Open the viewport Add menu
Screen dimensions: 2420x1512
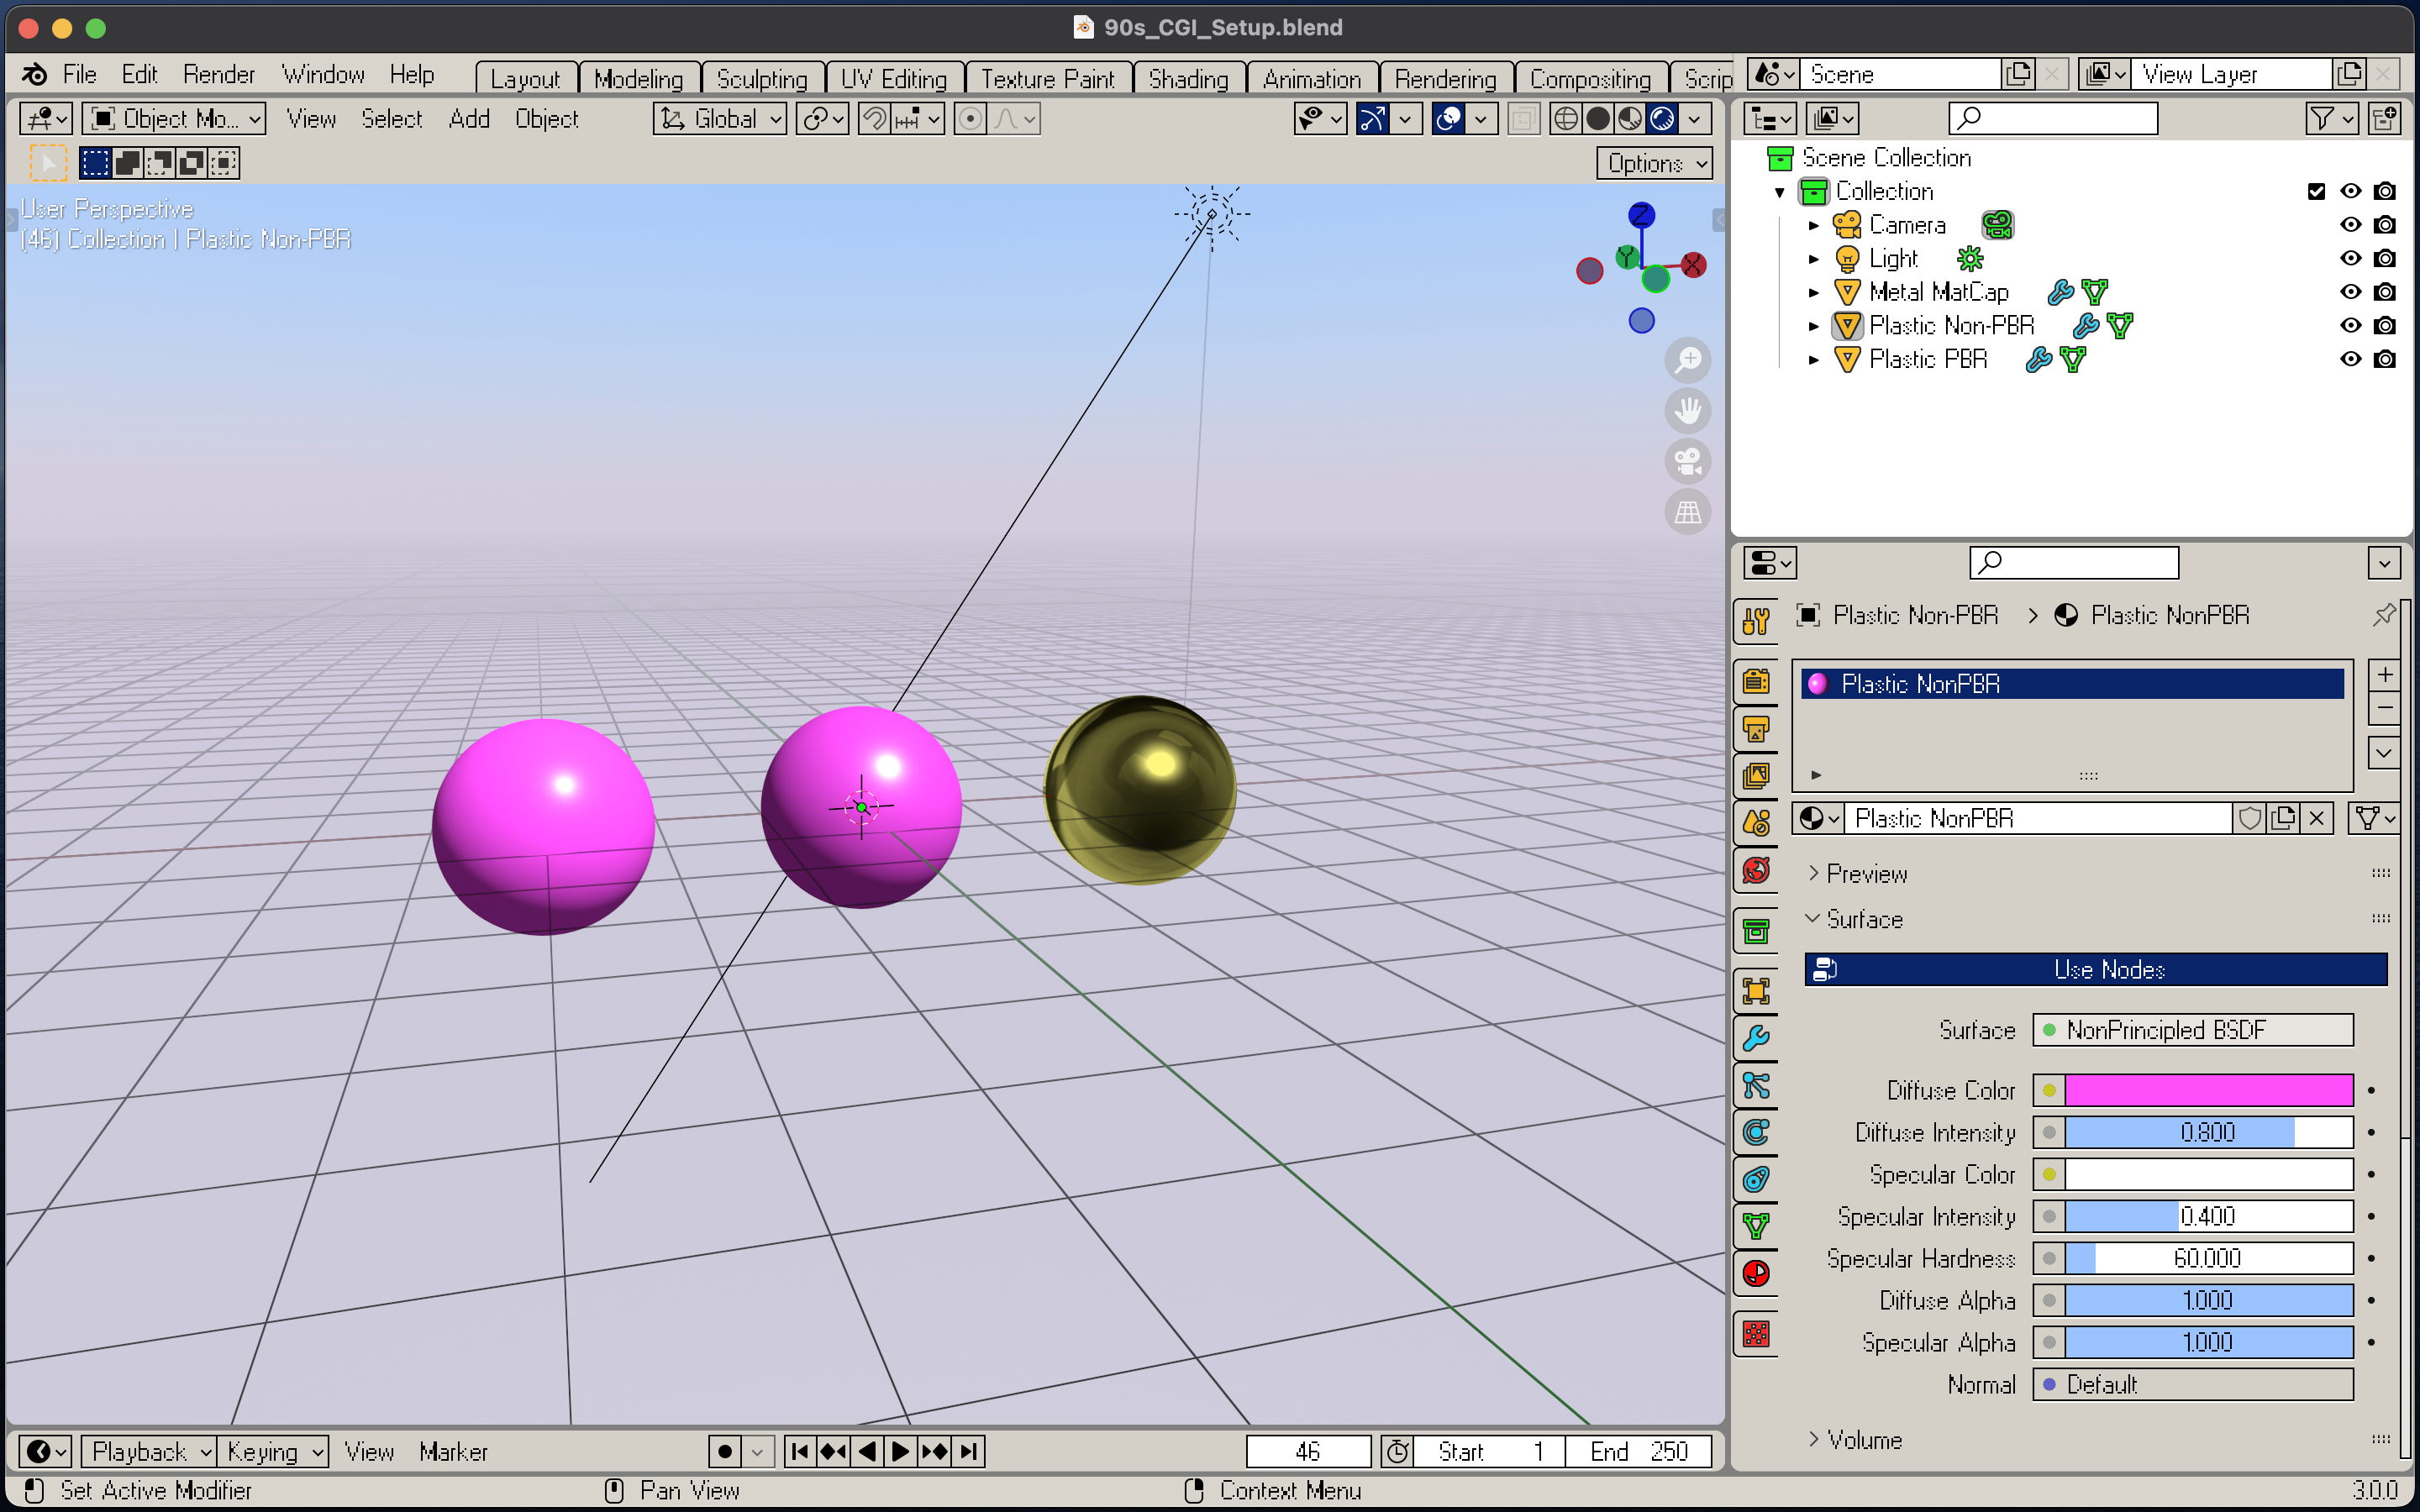click(x=469, y=119)
